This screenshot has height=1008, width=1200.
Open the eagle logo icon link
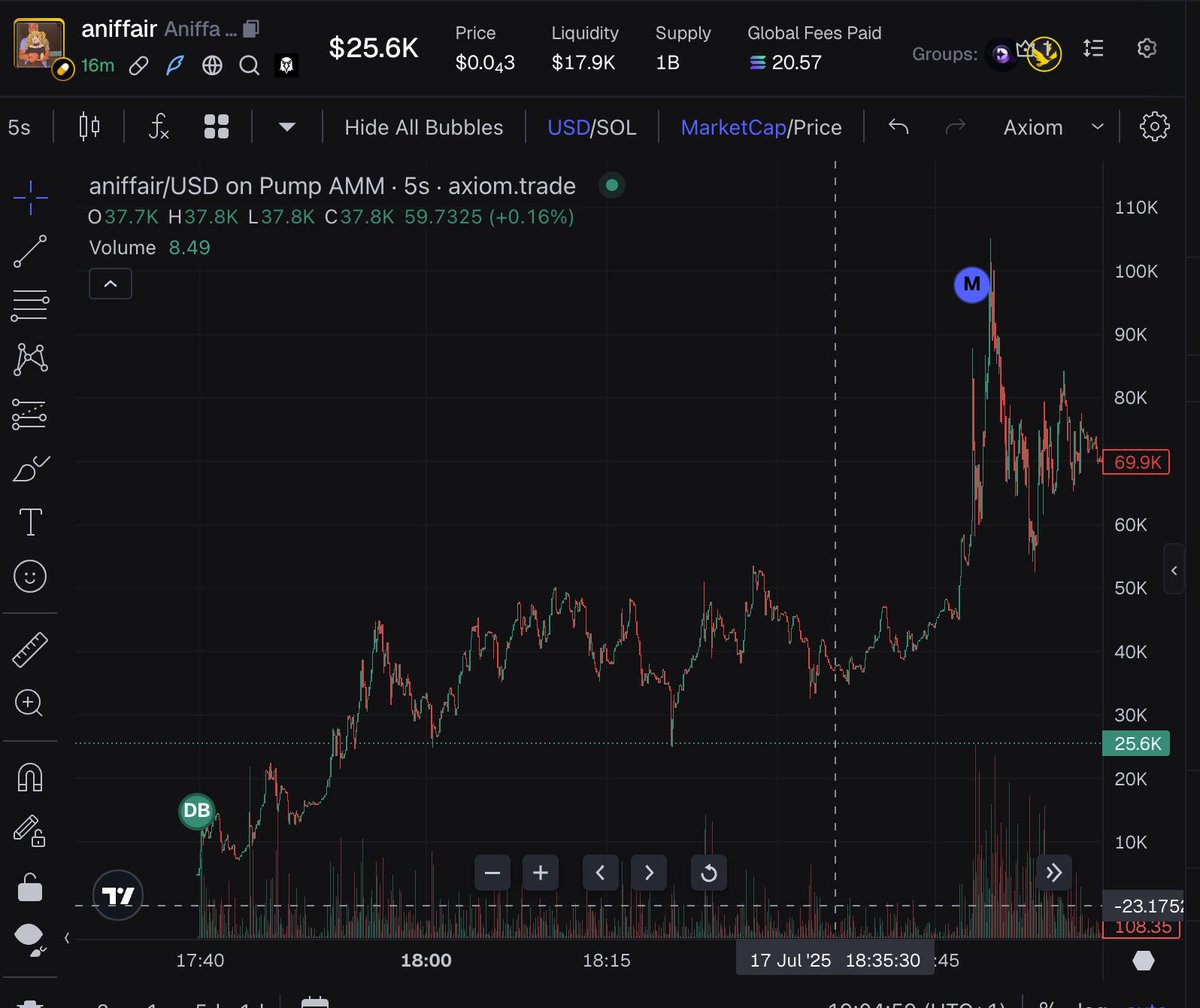coord(287,66)
